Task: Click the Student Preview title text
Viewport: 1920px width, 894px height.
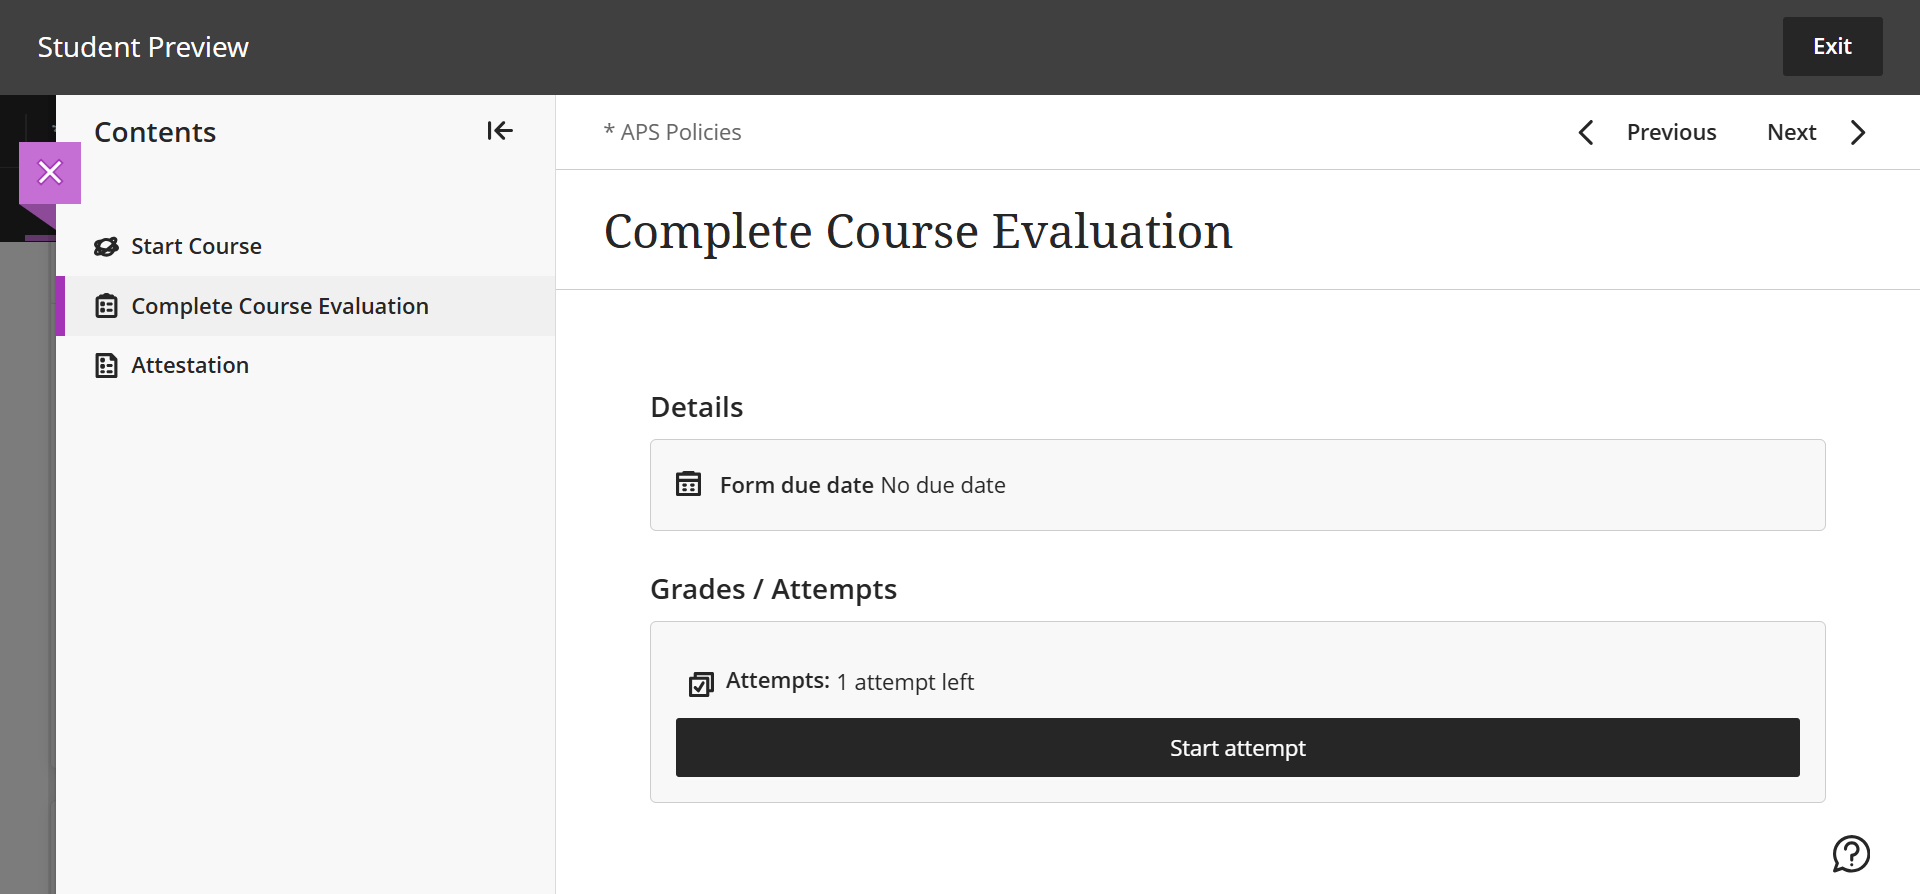Action: click(143, 47)
